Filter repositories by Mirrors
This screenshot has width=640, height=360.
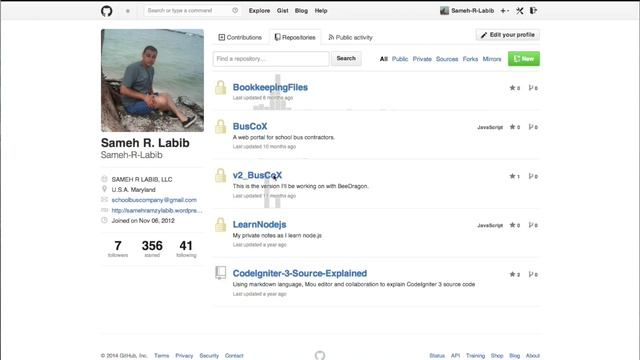click(492, 59)
